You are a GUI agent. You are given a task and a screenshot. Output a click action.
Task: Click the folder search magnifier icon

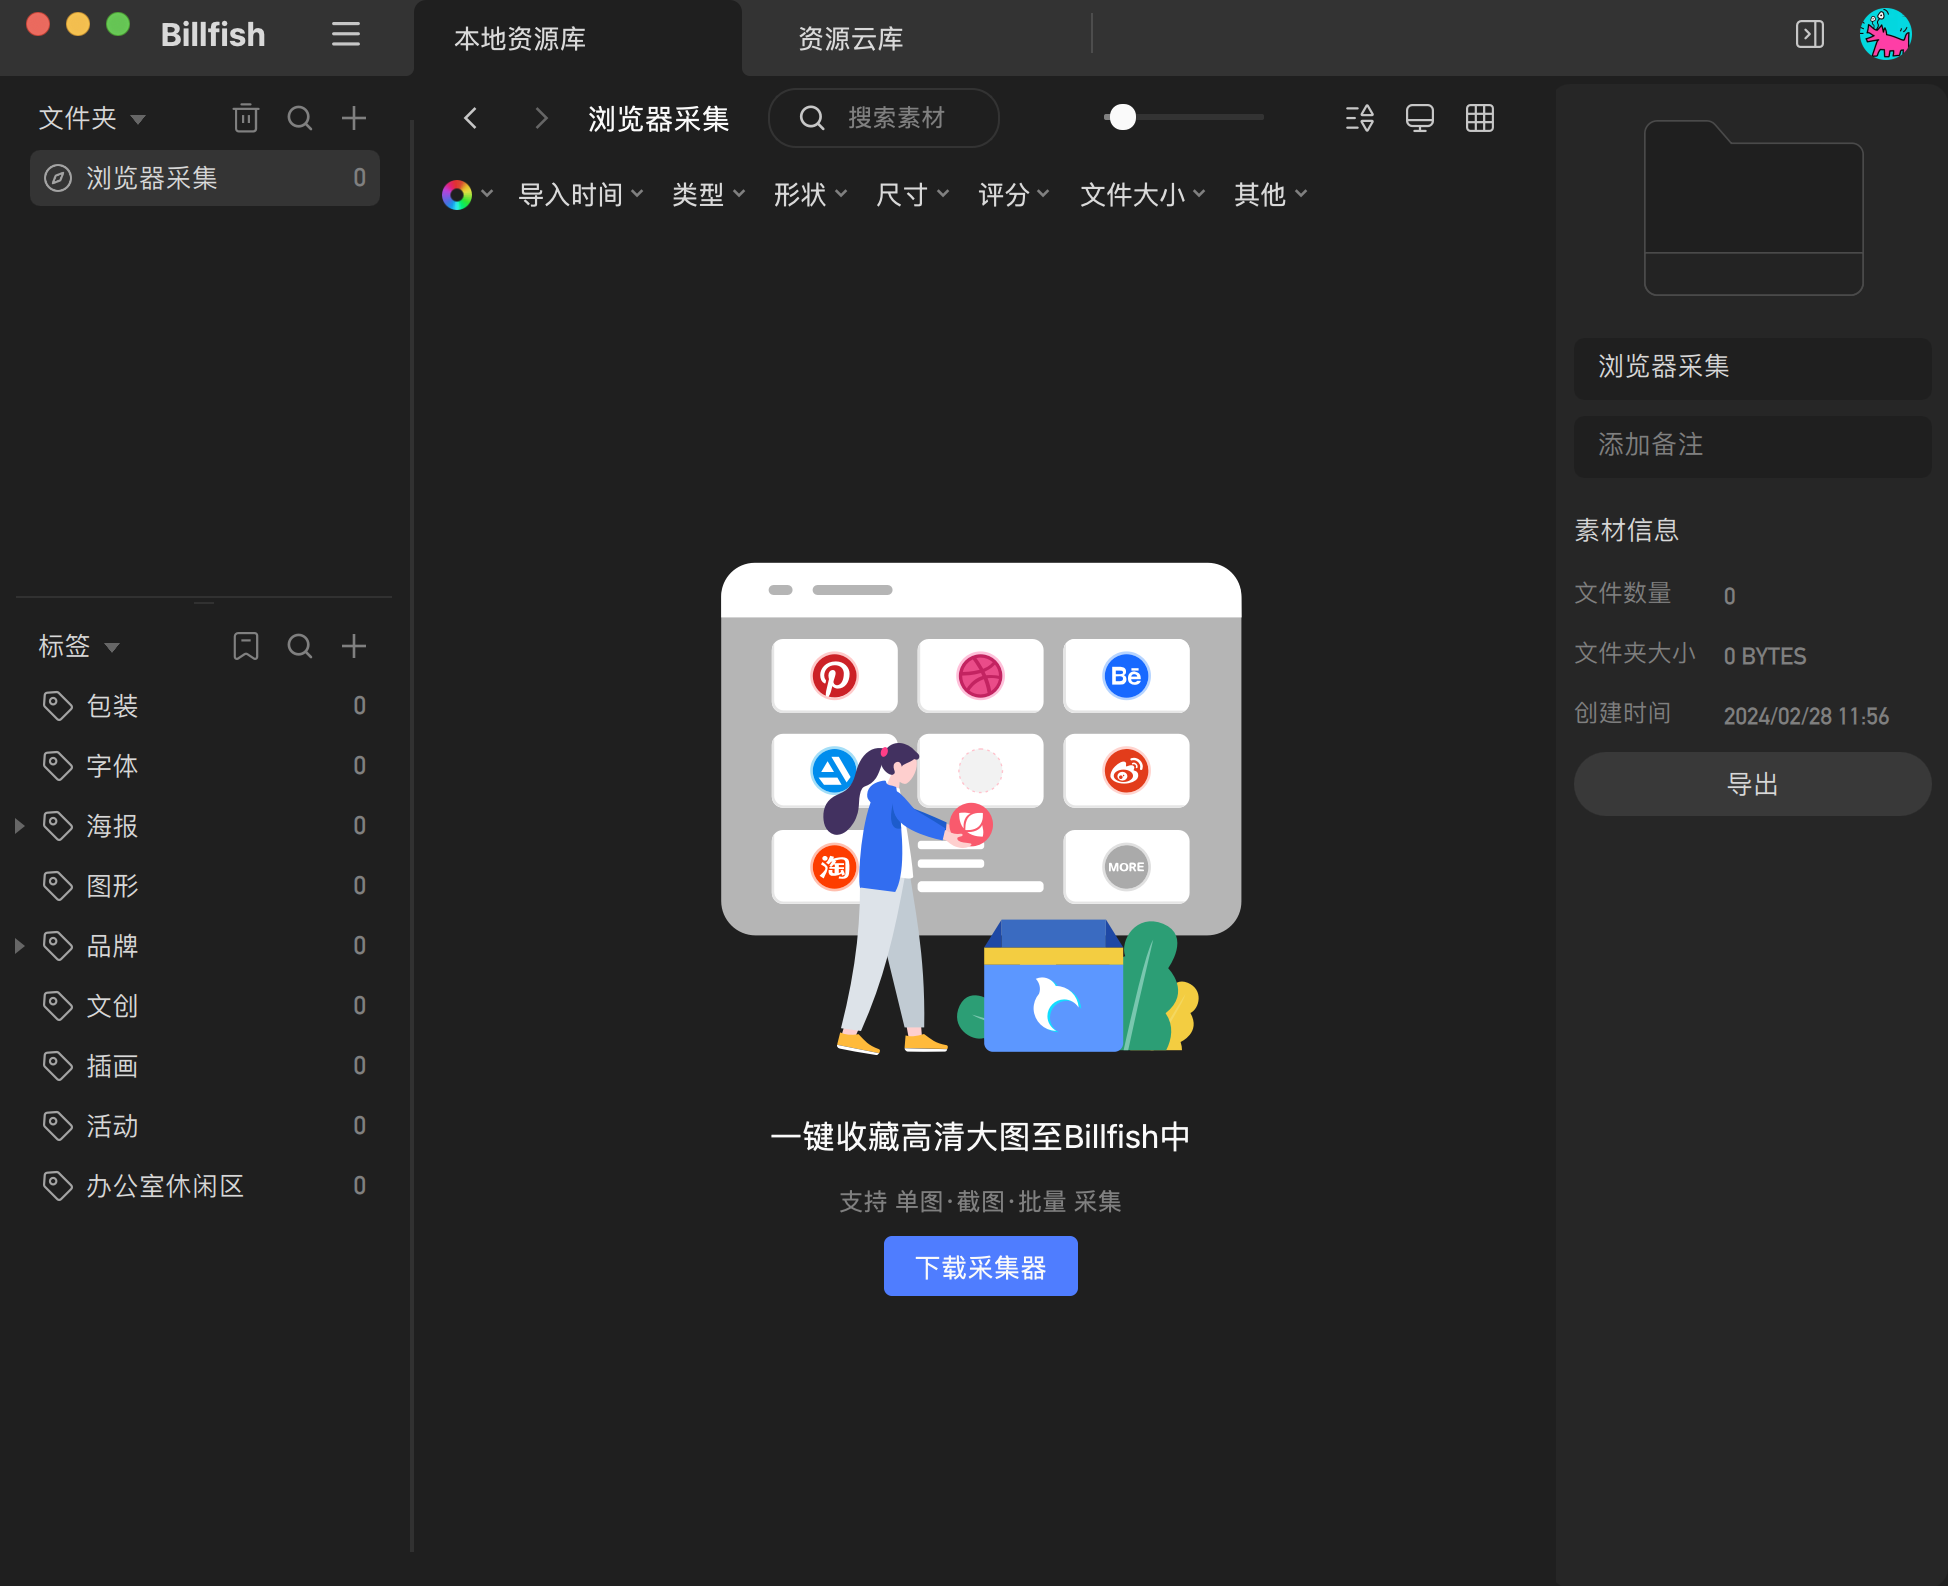[x=300, y=118]
